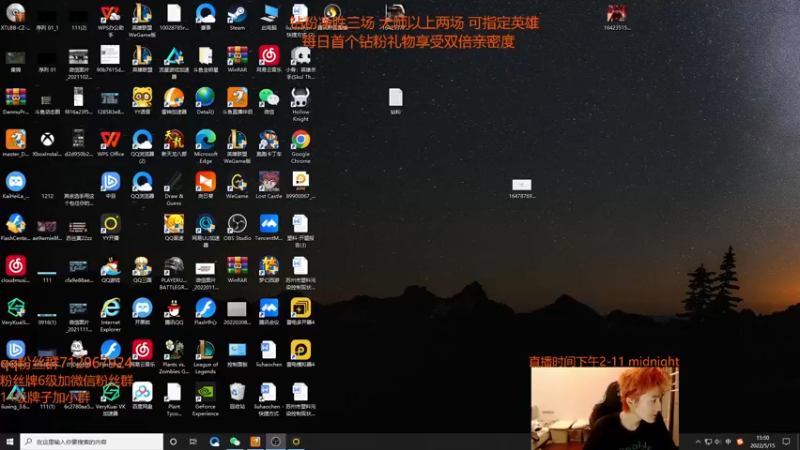The image size is (800, 450).
Task: Switch to WeChat on the taskbar
Action: 235,441
